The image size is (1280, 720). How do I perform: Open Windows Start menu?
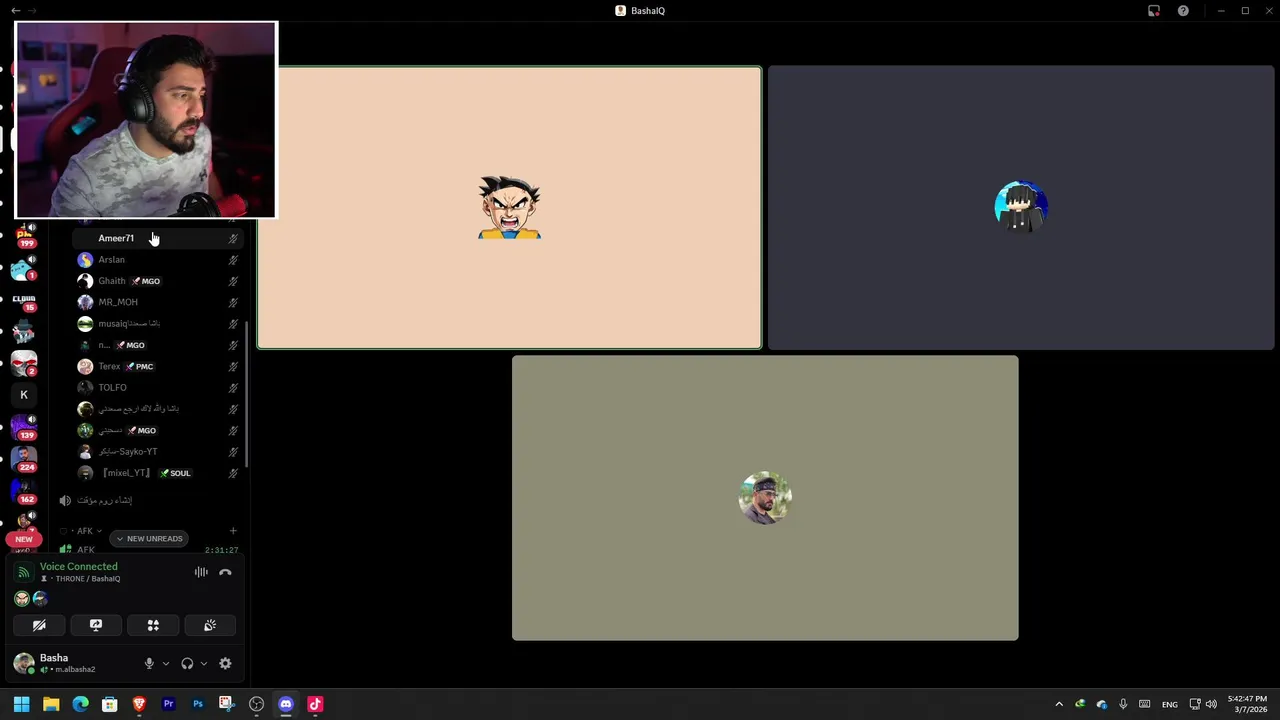coord(21,704)
